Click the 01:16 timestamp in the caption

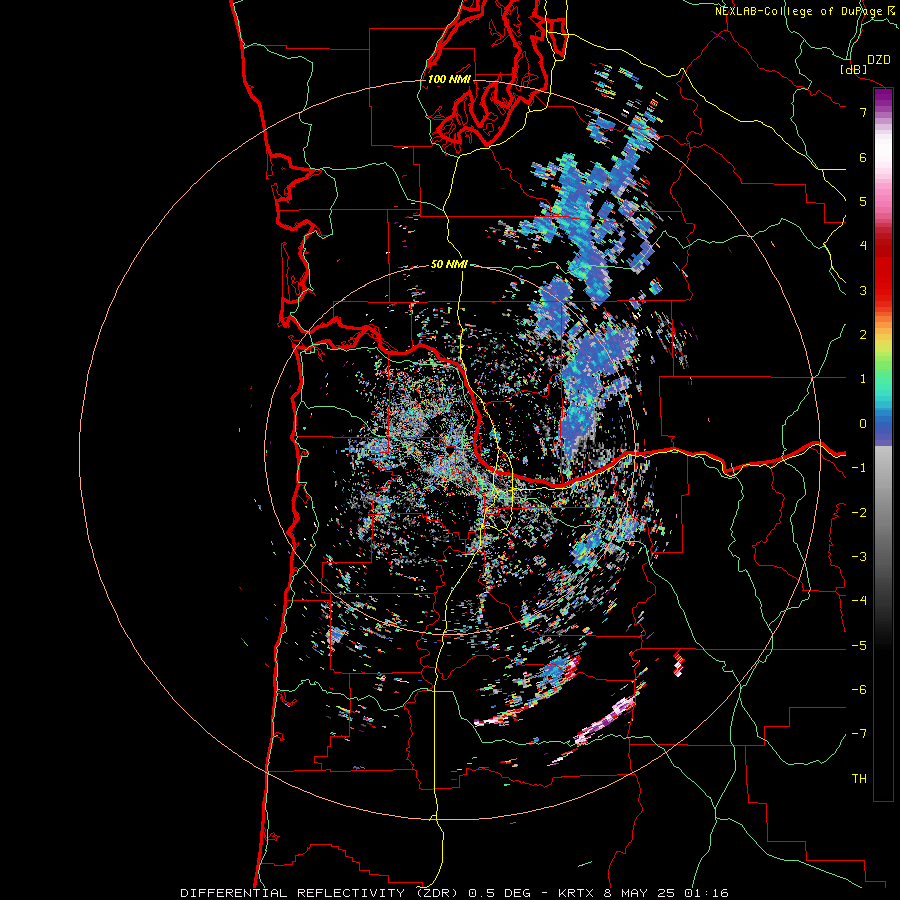(705, 893)
